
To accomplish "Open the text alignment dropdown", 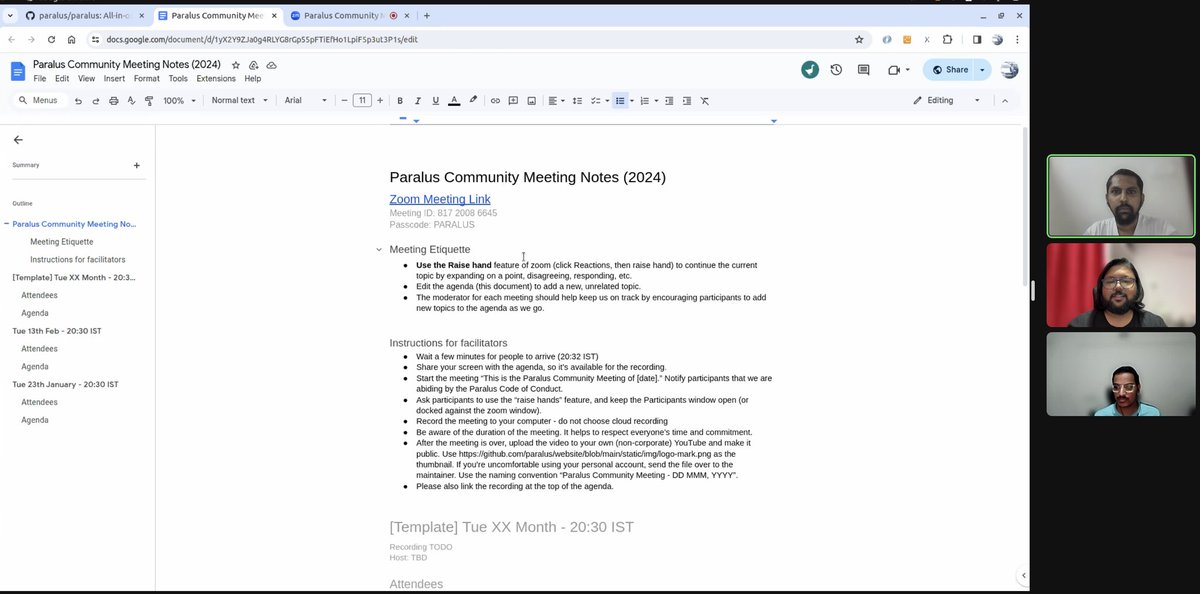I will tap(556, 101).
